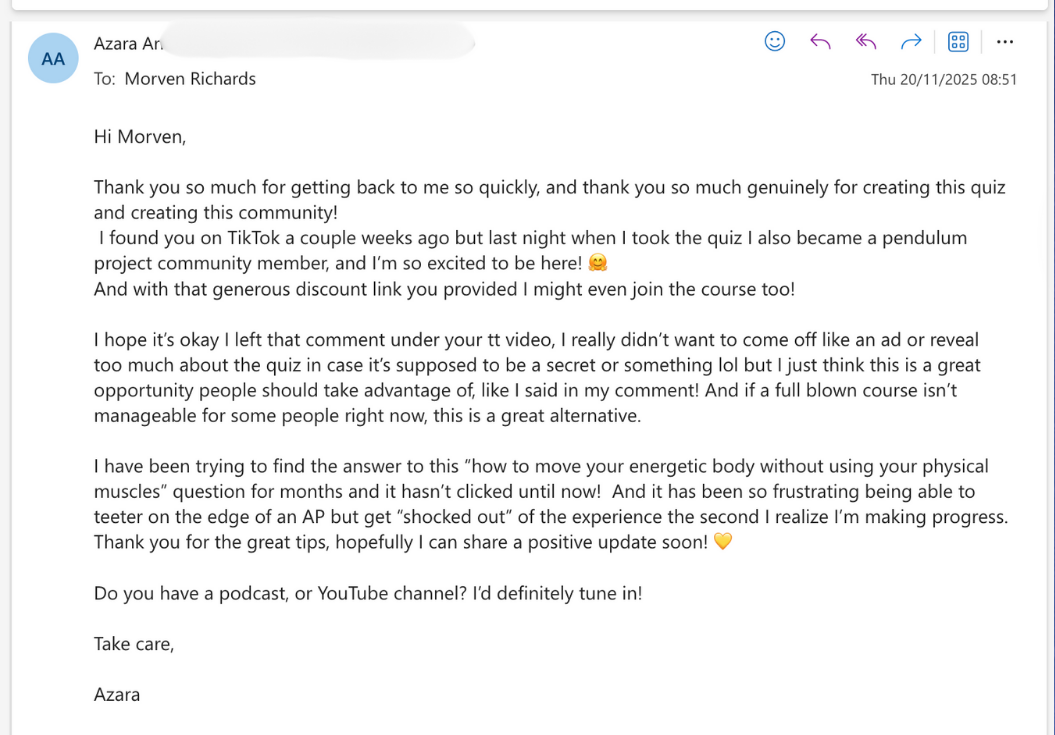Reply to Azara's email
The image size is (1055, 735).
point(820,41)
